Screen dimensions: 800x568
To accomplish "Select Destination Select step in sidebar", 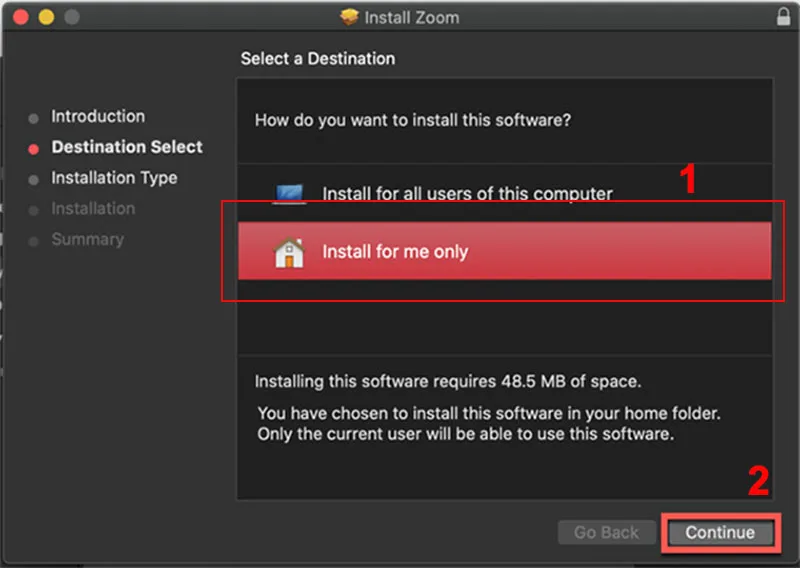I will click(127, 147).
